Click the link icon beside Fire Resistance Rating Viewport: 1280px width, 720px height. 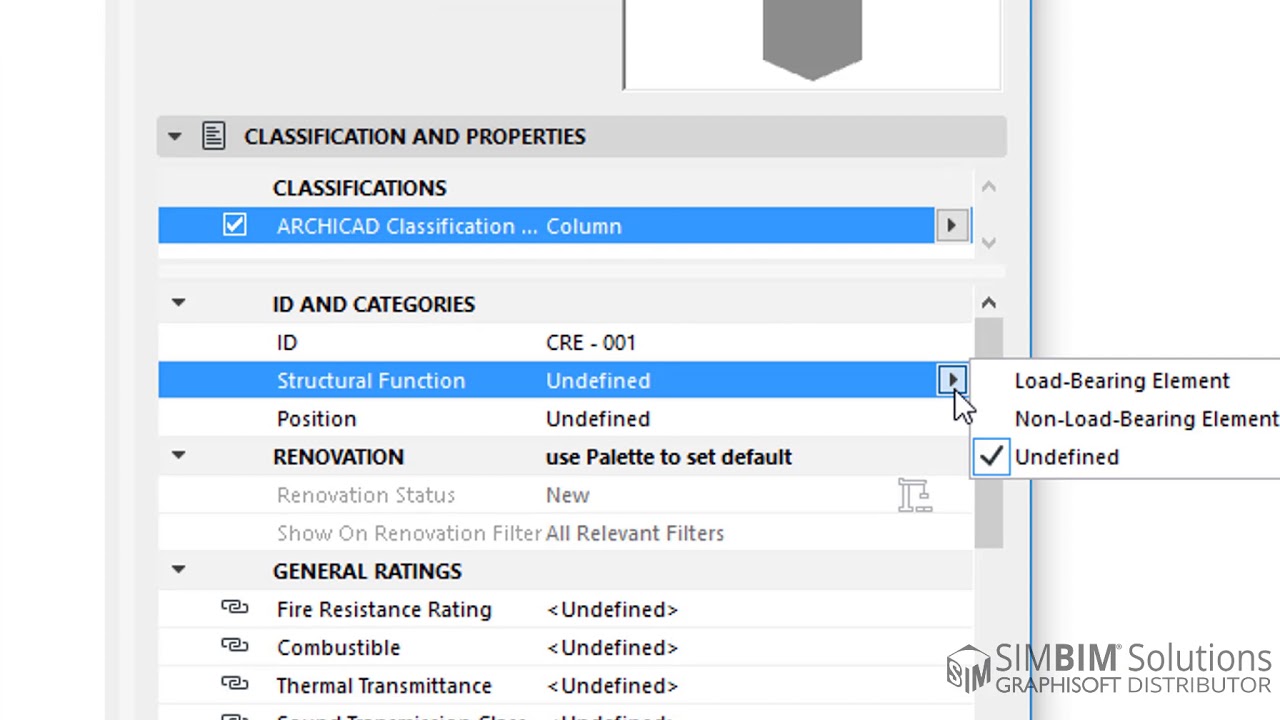click(x=234, y=608)
